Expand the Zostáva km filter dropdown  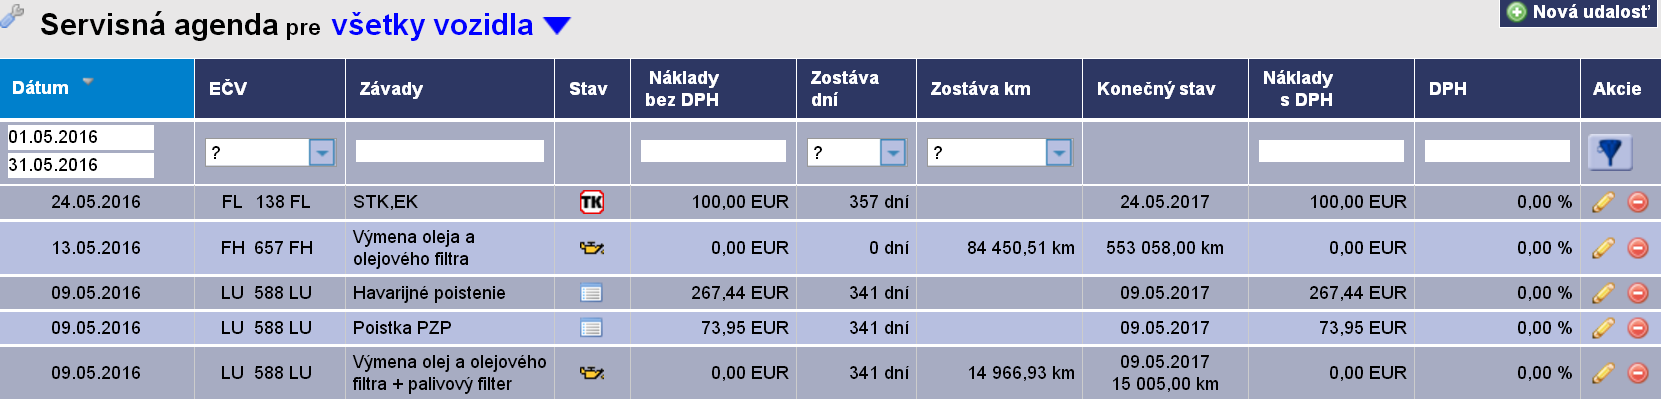coord(1059,152)
